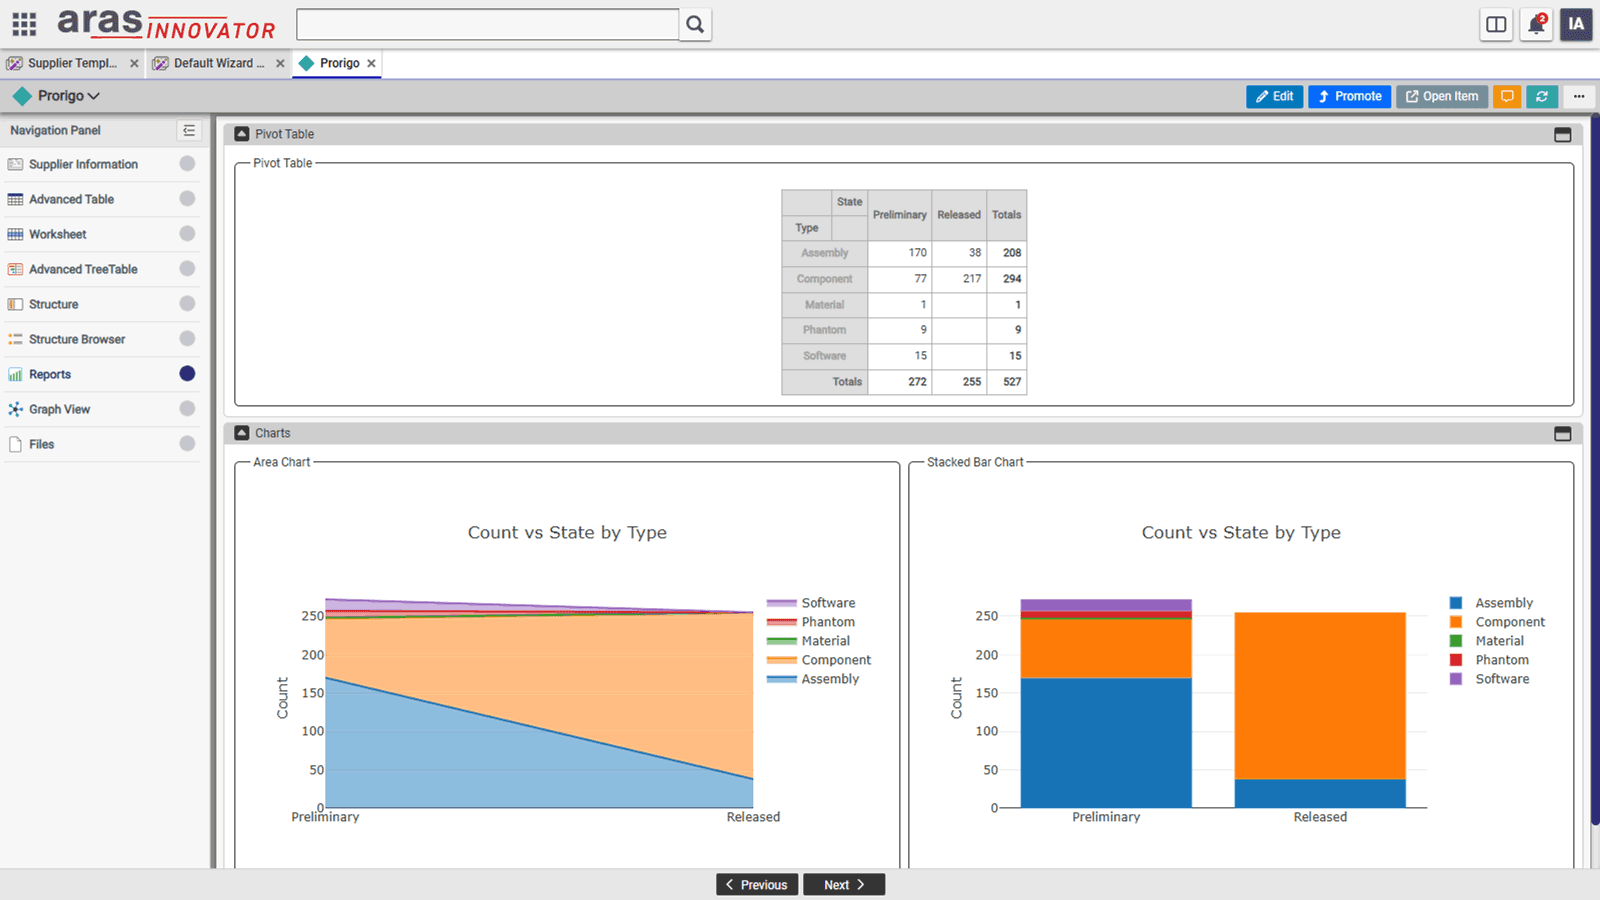Image resolution: width=1600 pixels, height=900 pixels.
Task: Go to the Previous step
Action: [x=757, y=885]
